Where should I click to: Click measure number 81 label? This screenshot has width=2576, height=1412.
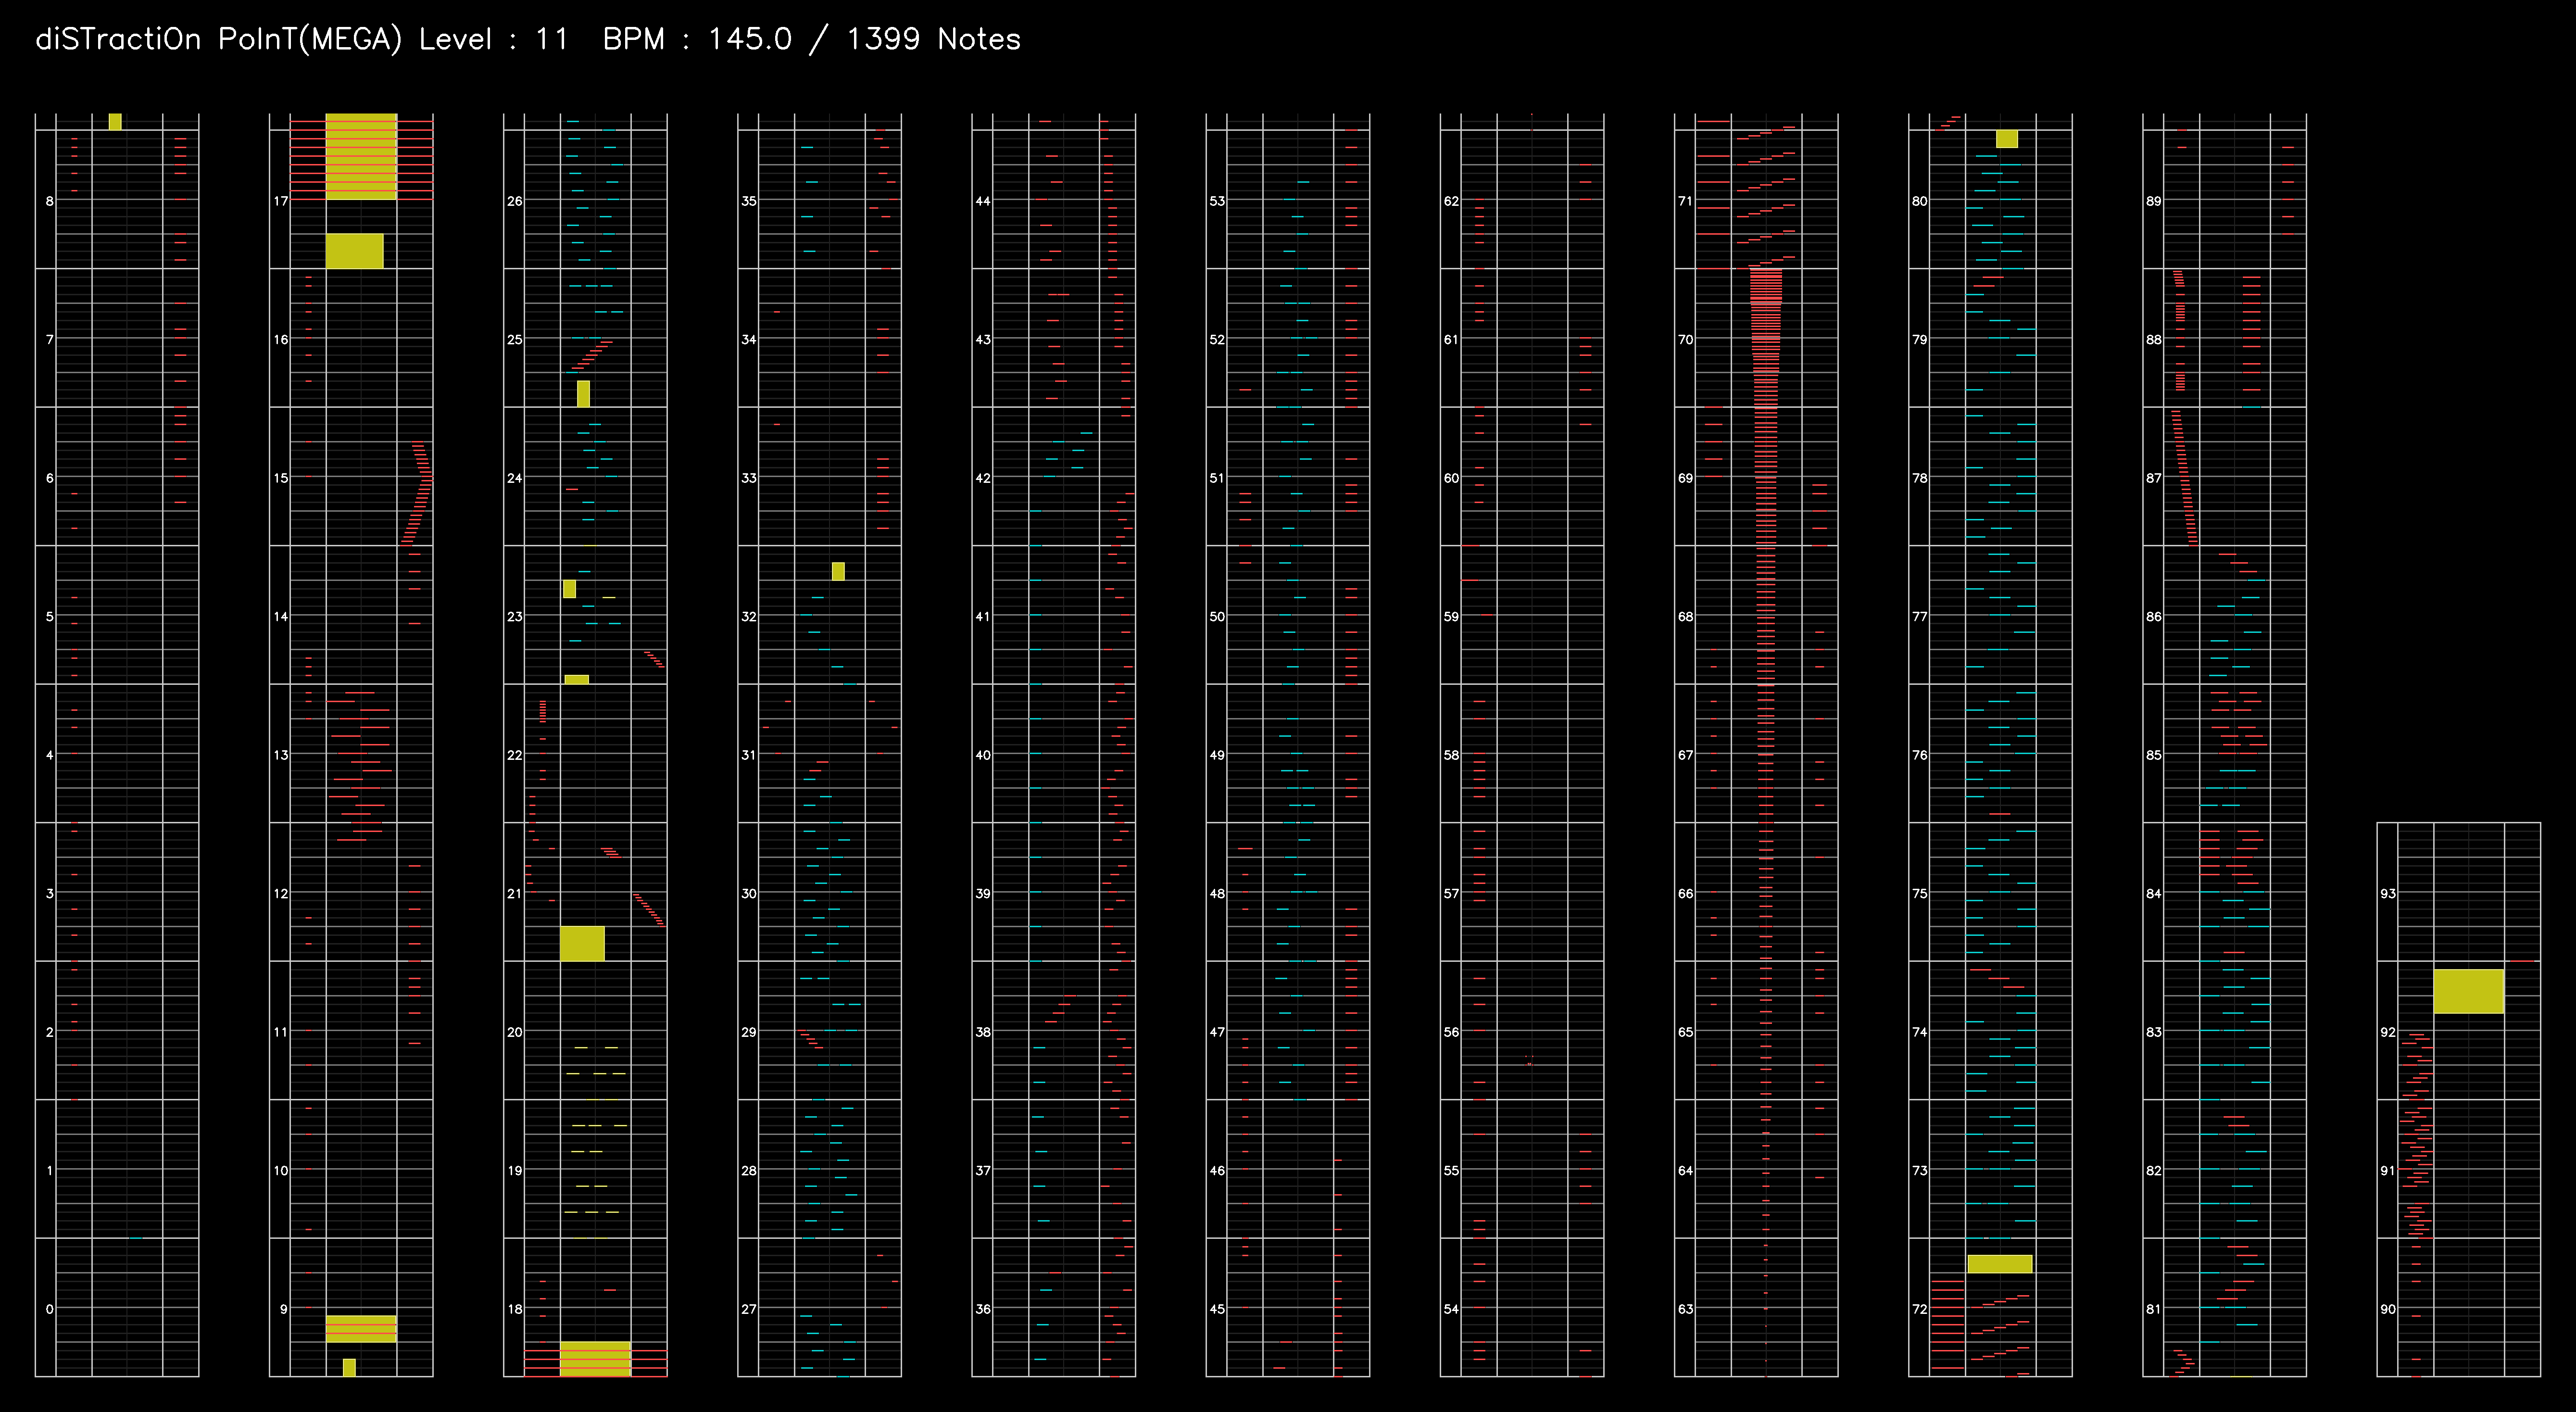(2154, 1309)
